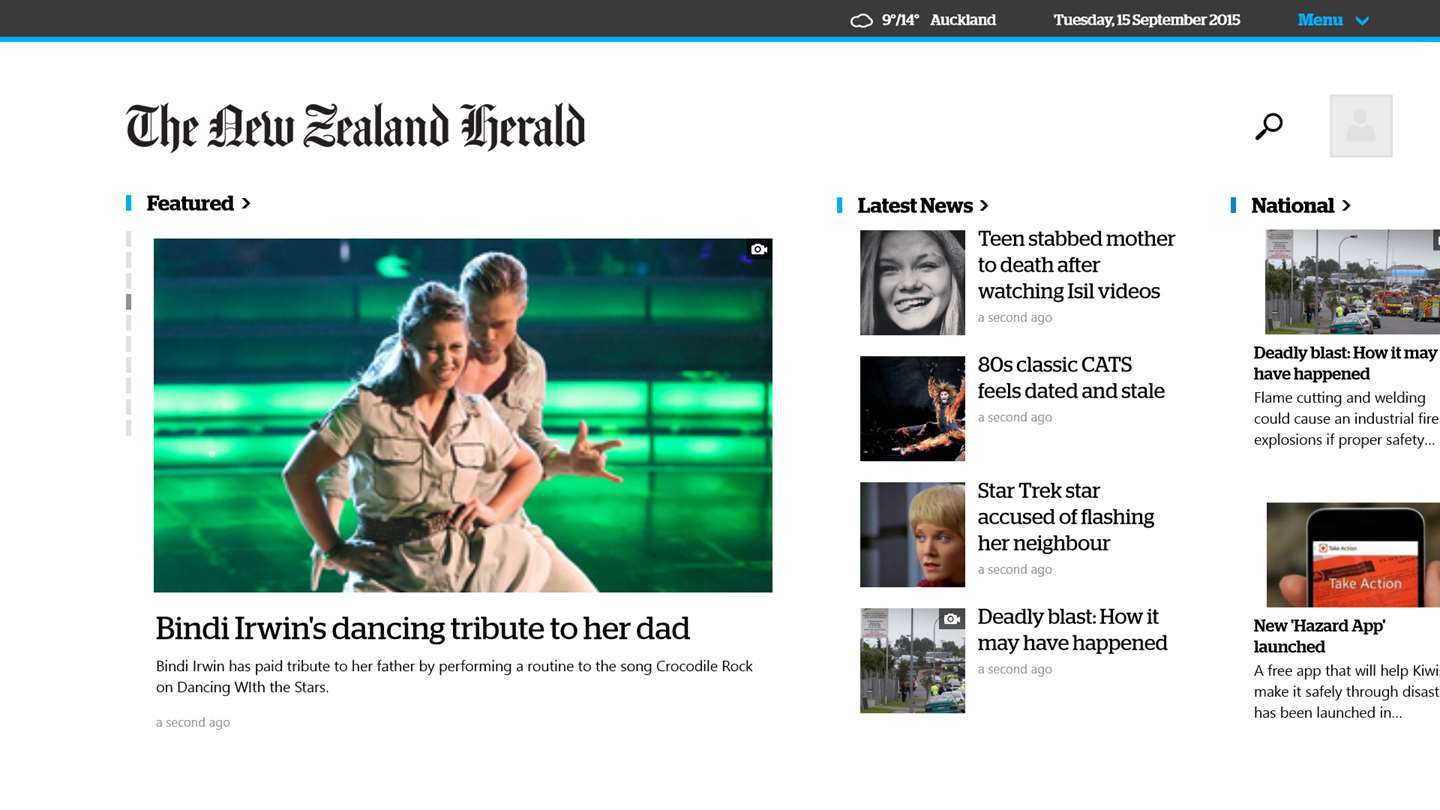The width and height of the screenshot is (1440, 810).
Task: Click the smiling teen thumbnail
Action: click(x=912, y=283)
